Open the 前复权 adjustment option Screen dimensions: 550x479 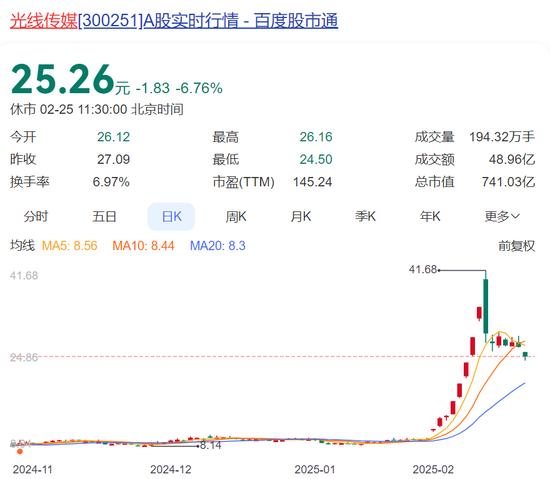[x=517, y=246]
